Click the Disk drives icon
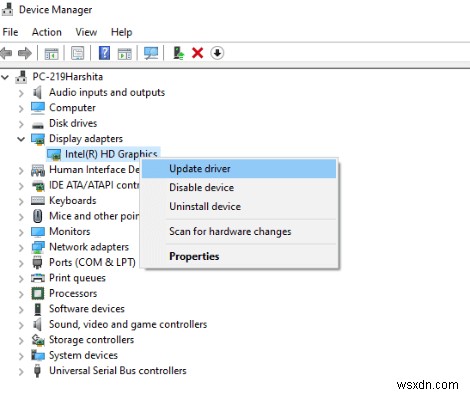This screenshot has height=395, width=470. 38,125
